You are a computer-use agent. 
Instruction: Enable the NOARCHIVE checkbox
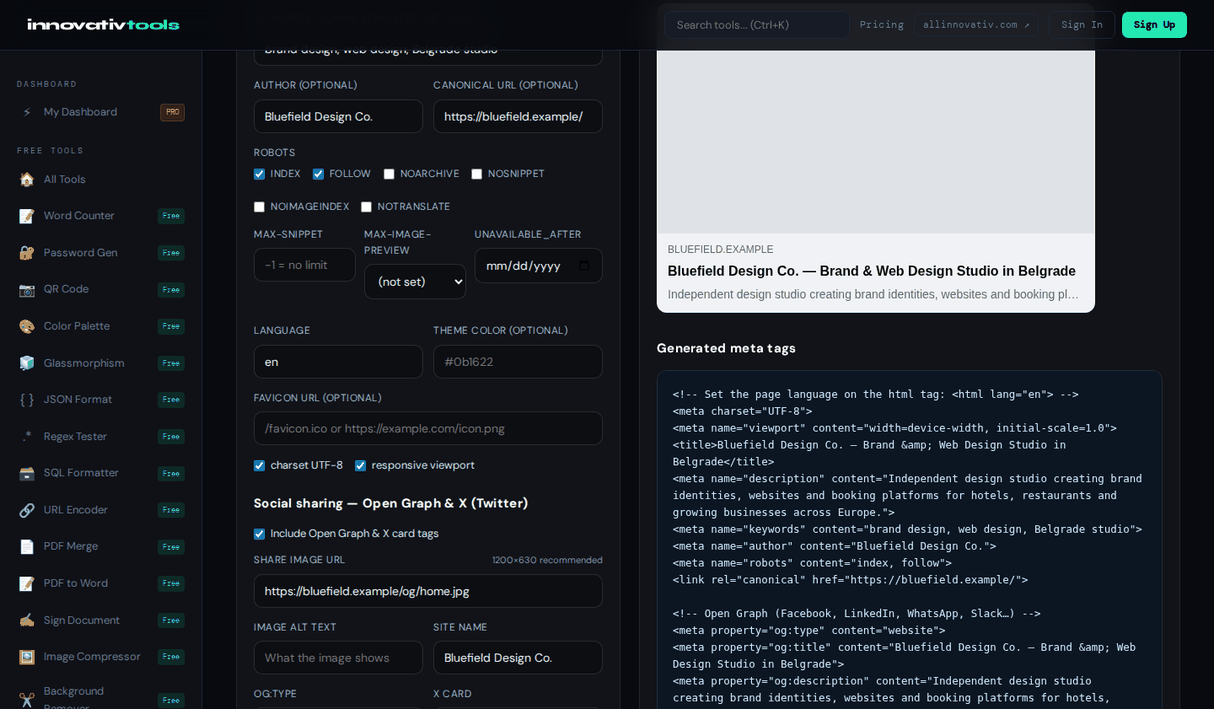click(x=389, y=174)
